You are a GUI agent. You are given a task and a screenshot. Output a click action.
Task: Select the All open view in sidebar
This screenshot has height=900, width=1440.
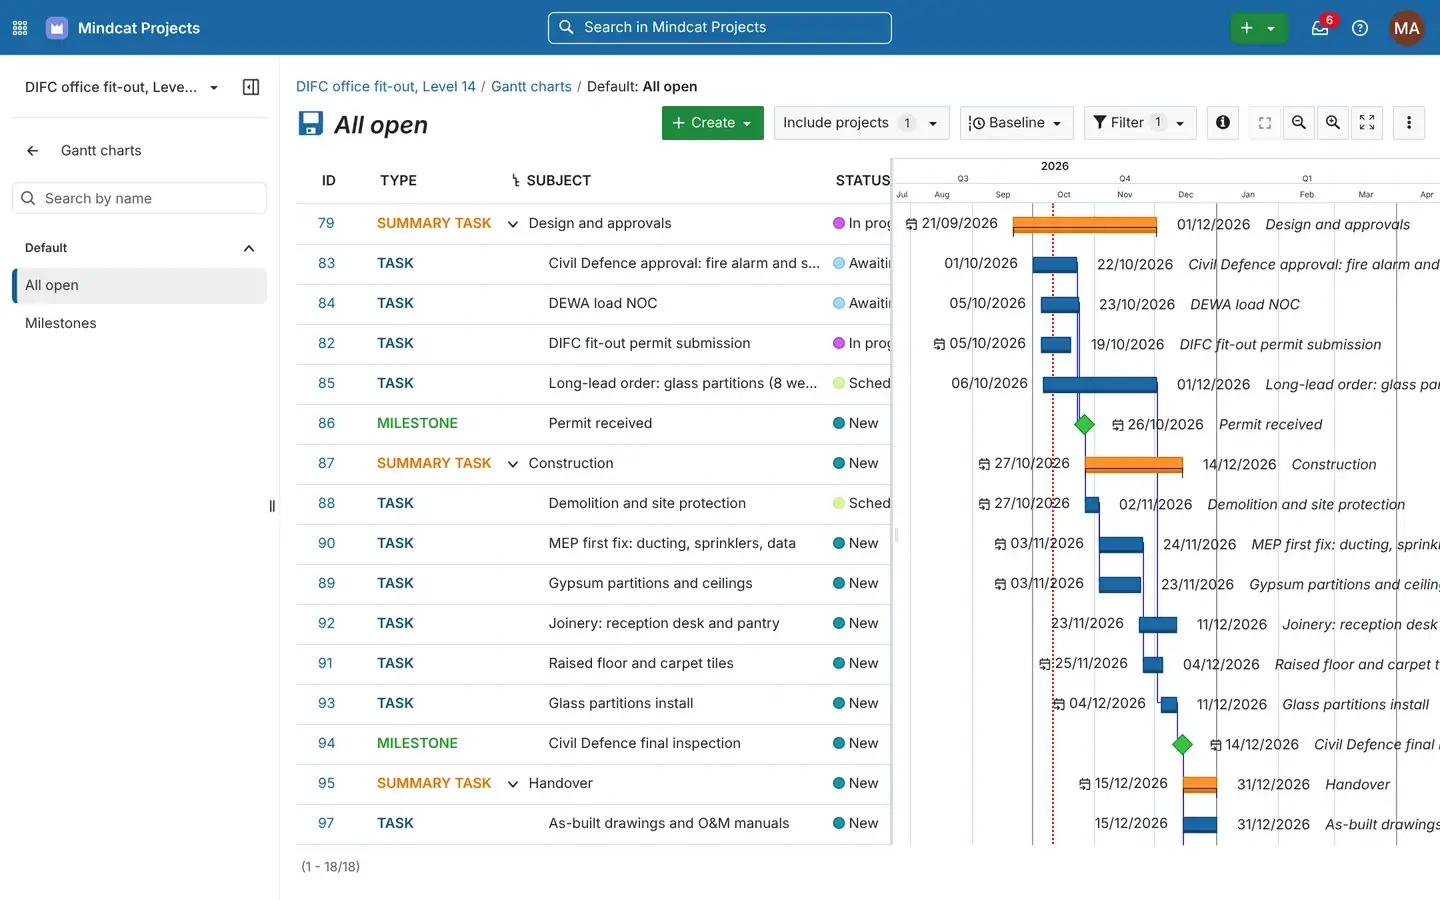tap(139, 285)
